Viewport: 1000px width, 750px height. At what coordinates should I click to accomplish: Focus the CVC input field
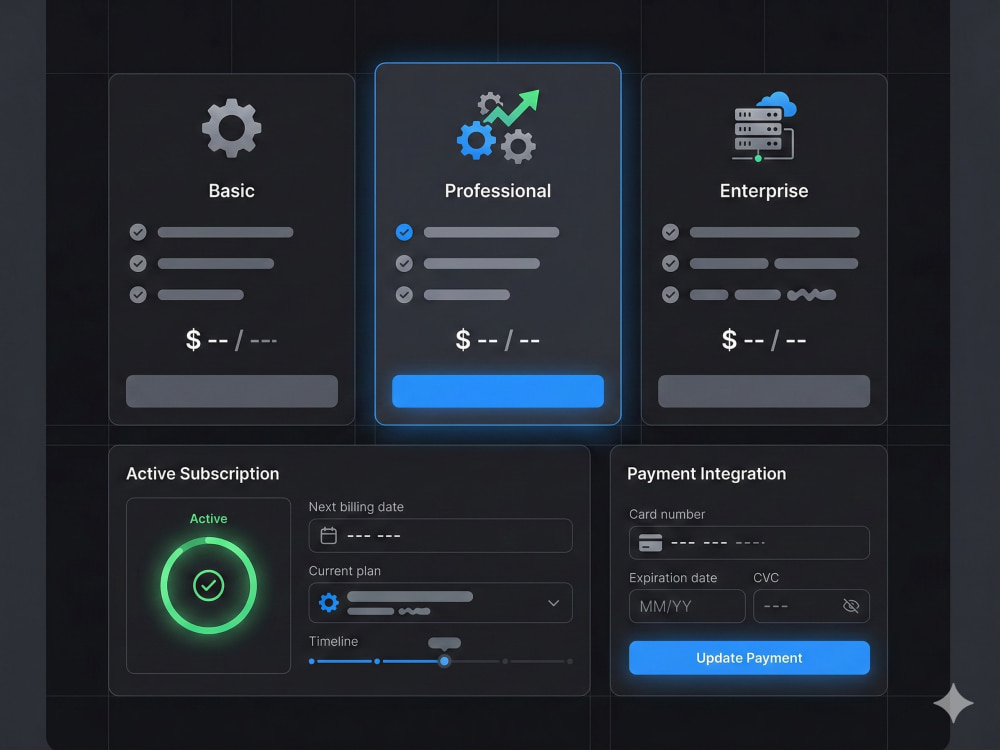click(x=811, y=606)
